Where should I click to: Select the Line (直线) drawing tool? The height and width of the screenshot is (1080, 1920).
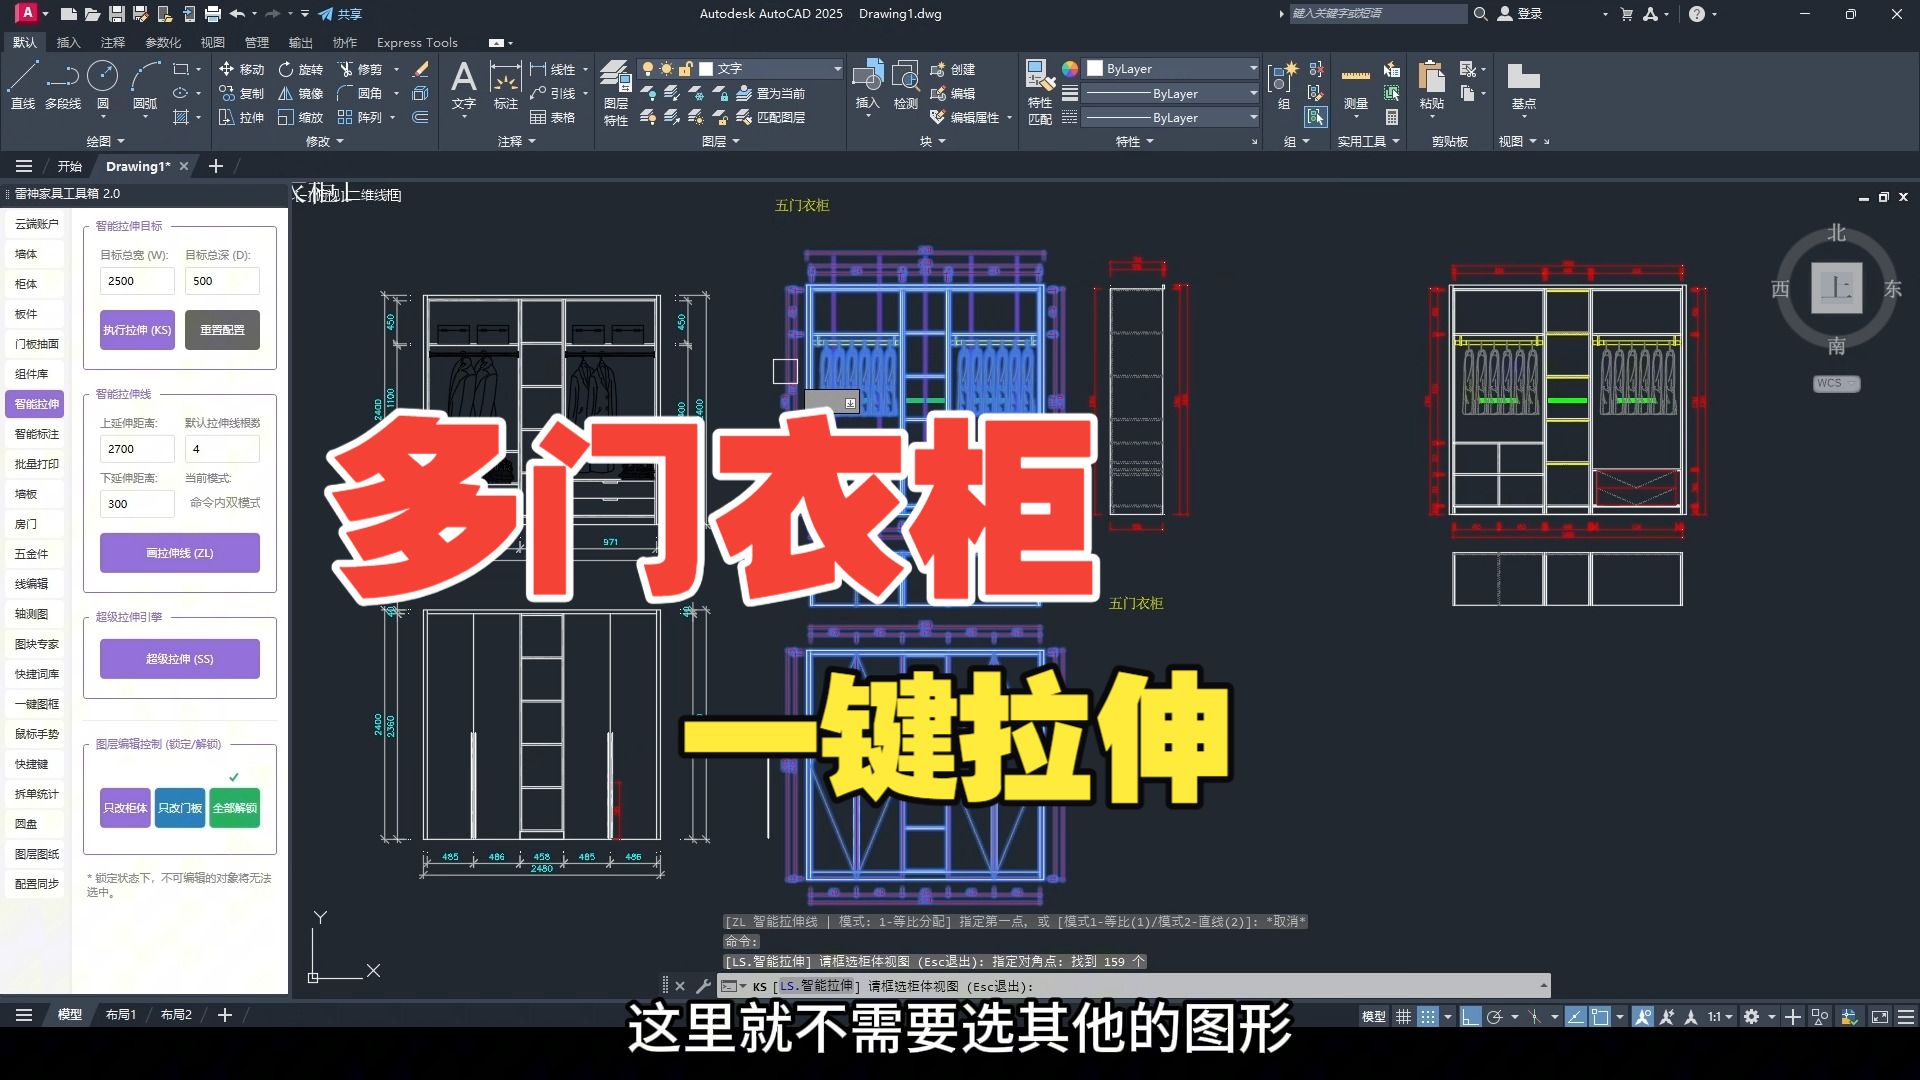[x=23, y=84]
